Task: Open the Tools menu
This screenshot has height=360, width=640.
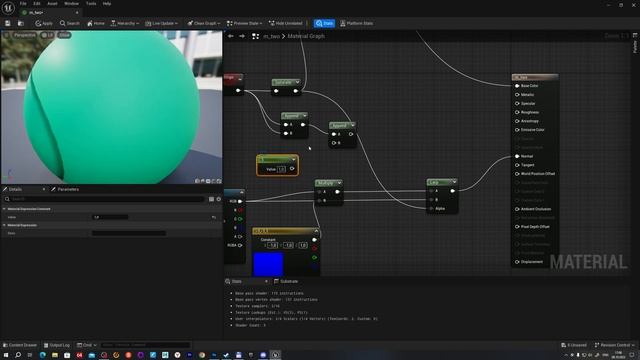Action: (91, 4)
